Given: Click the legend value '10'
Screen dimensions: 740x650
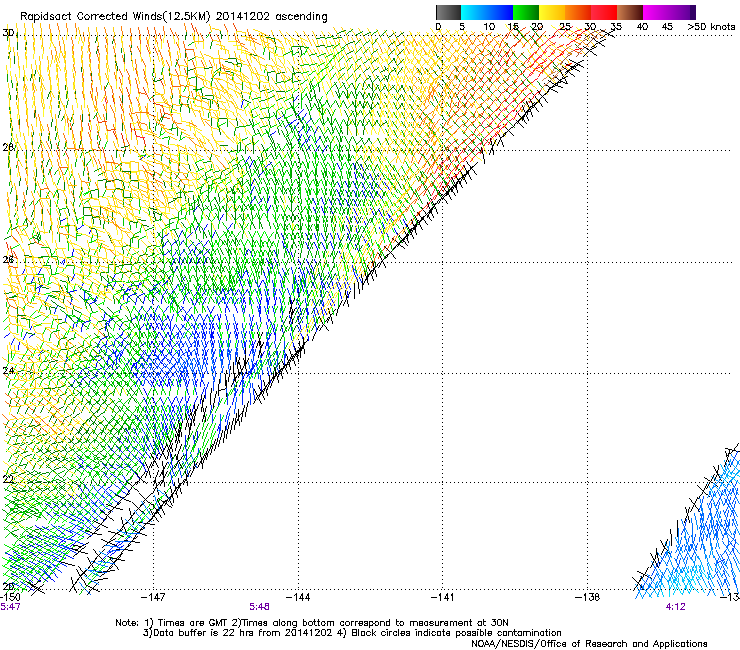Looking at the screenshot, I should 489,27.
